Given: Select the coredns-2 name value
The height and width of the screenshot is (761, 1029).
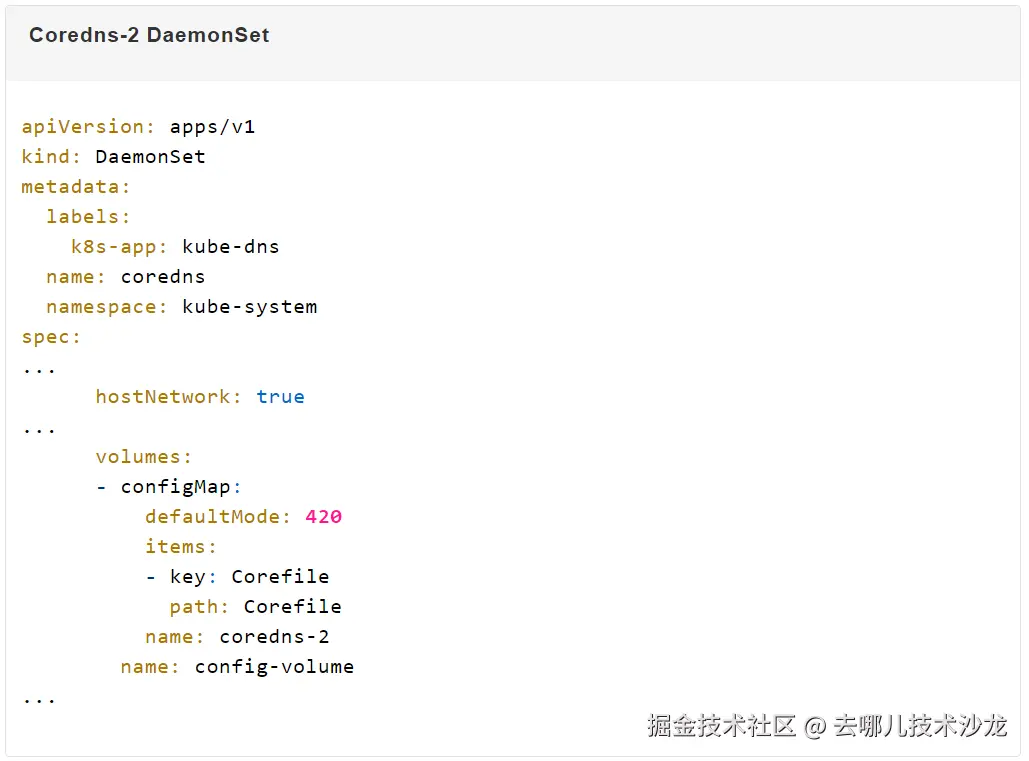Looking at the screenshot, I should [274, 637].
